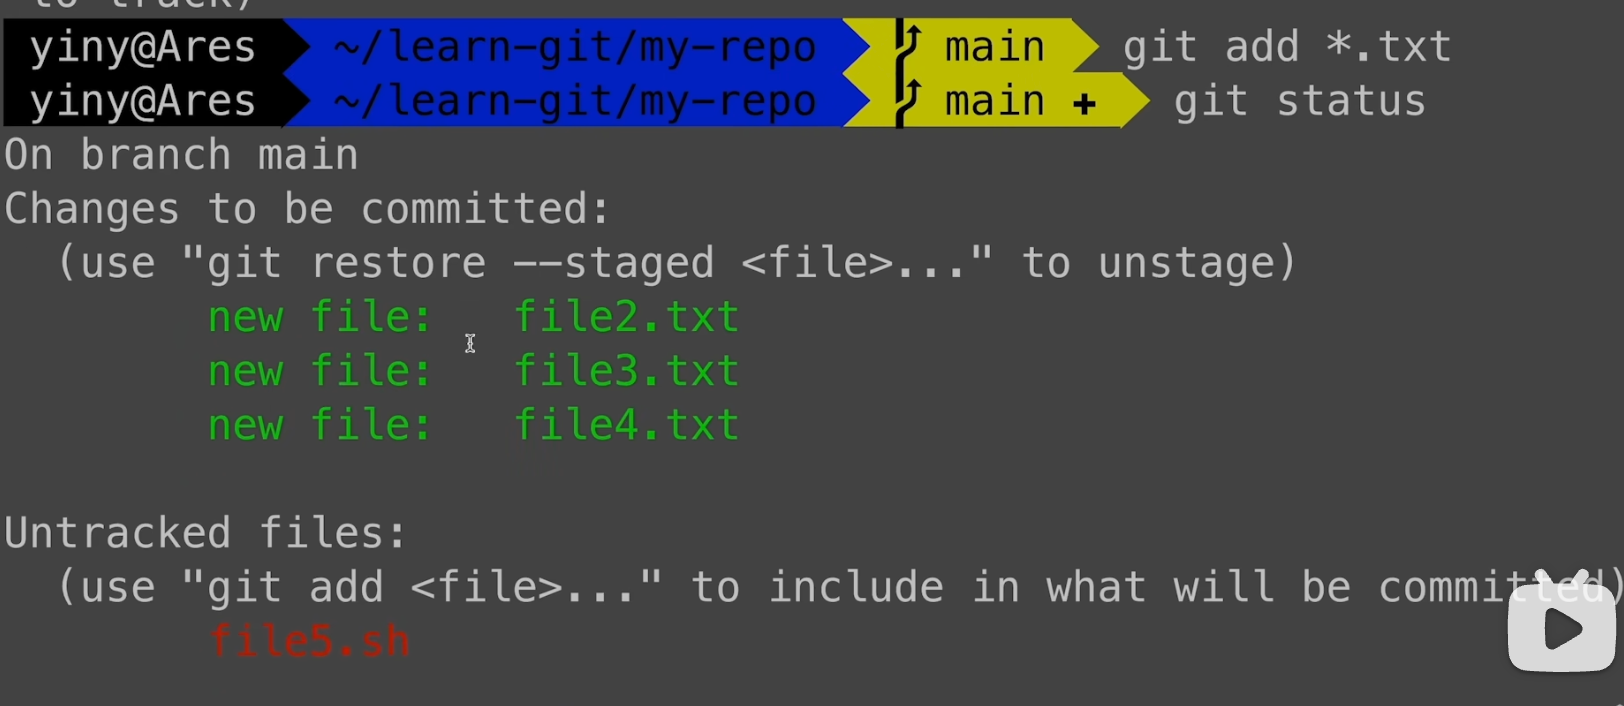Screen dimensions: 1624x706
Task: Click the first ~/learn-git/my-repo path segment
Action: point(575,47)
